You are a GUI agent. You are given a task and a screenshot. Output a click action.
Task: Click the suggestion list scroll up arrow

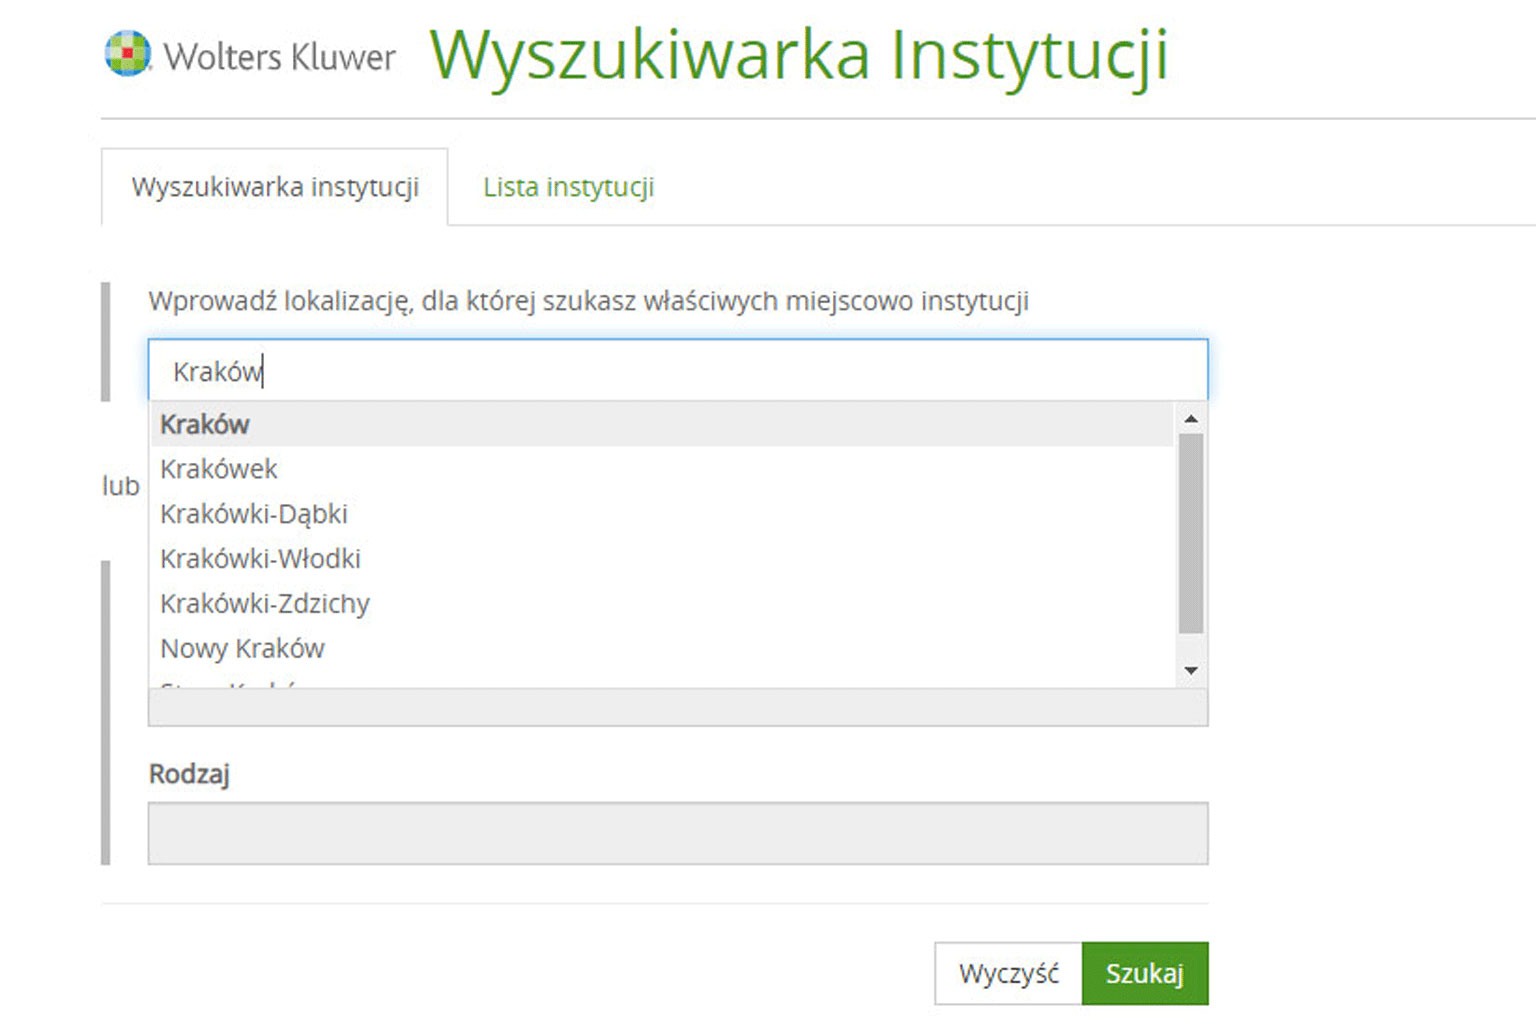1190,419
